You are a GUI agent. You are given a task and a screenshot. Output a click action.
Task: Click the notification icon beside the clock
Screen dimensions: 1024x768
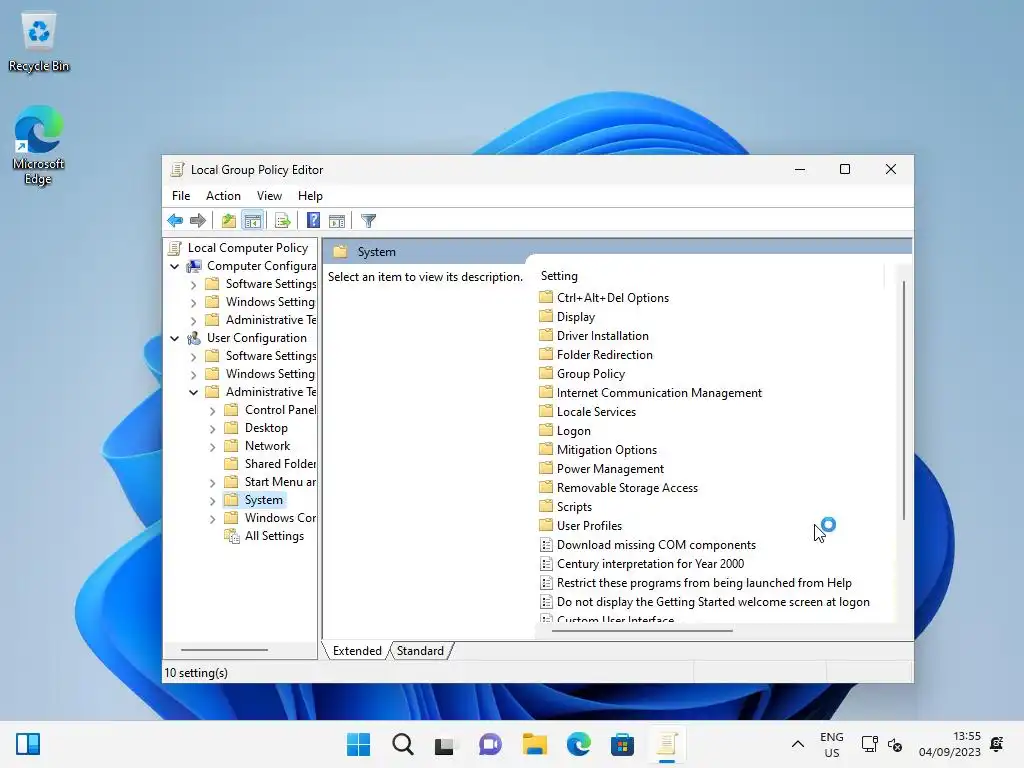click(997, 744)
